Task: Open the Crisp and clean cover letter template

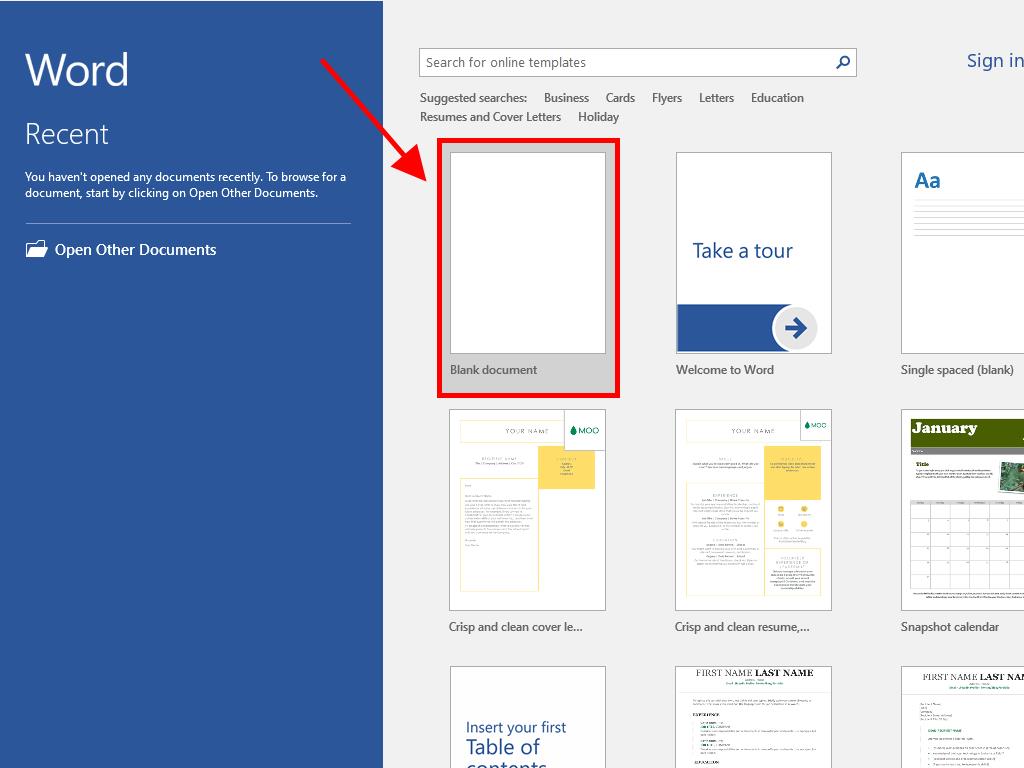Action: pos(527,510)
